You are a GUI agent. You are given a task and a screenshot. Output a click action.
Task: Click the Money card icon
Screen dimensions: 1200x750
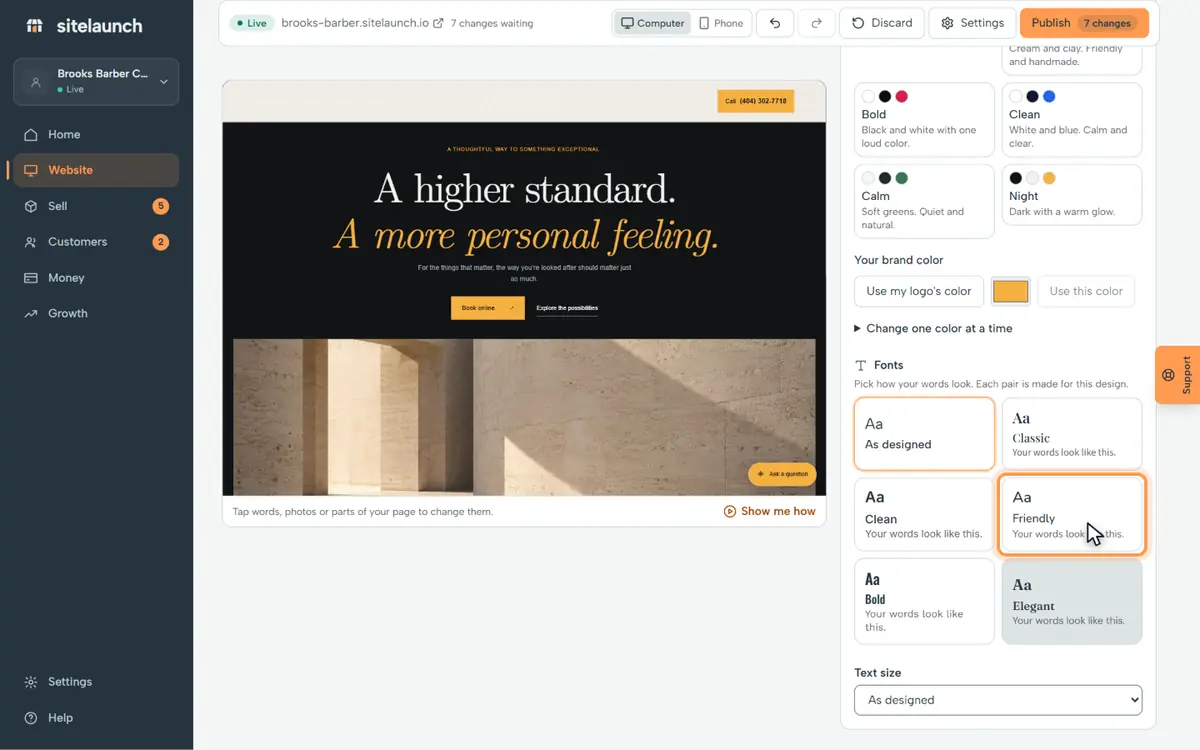31,278
